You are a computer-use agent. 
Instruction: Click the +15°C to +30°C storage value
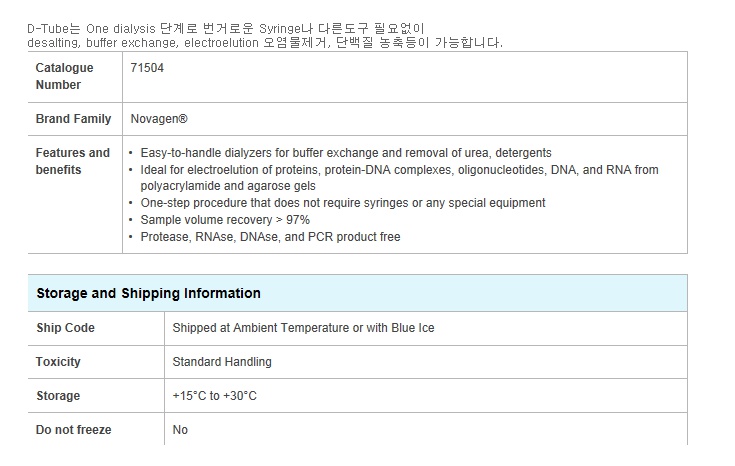point(214,396)
